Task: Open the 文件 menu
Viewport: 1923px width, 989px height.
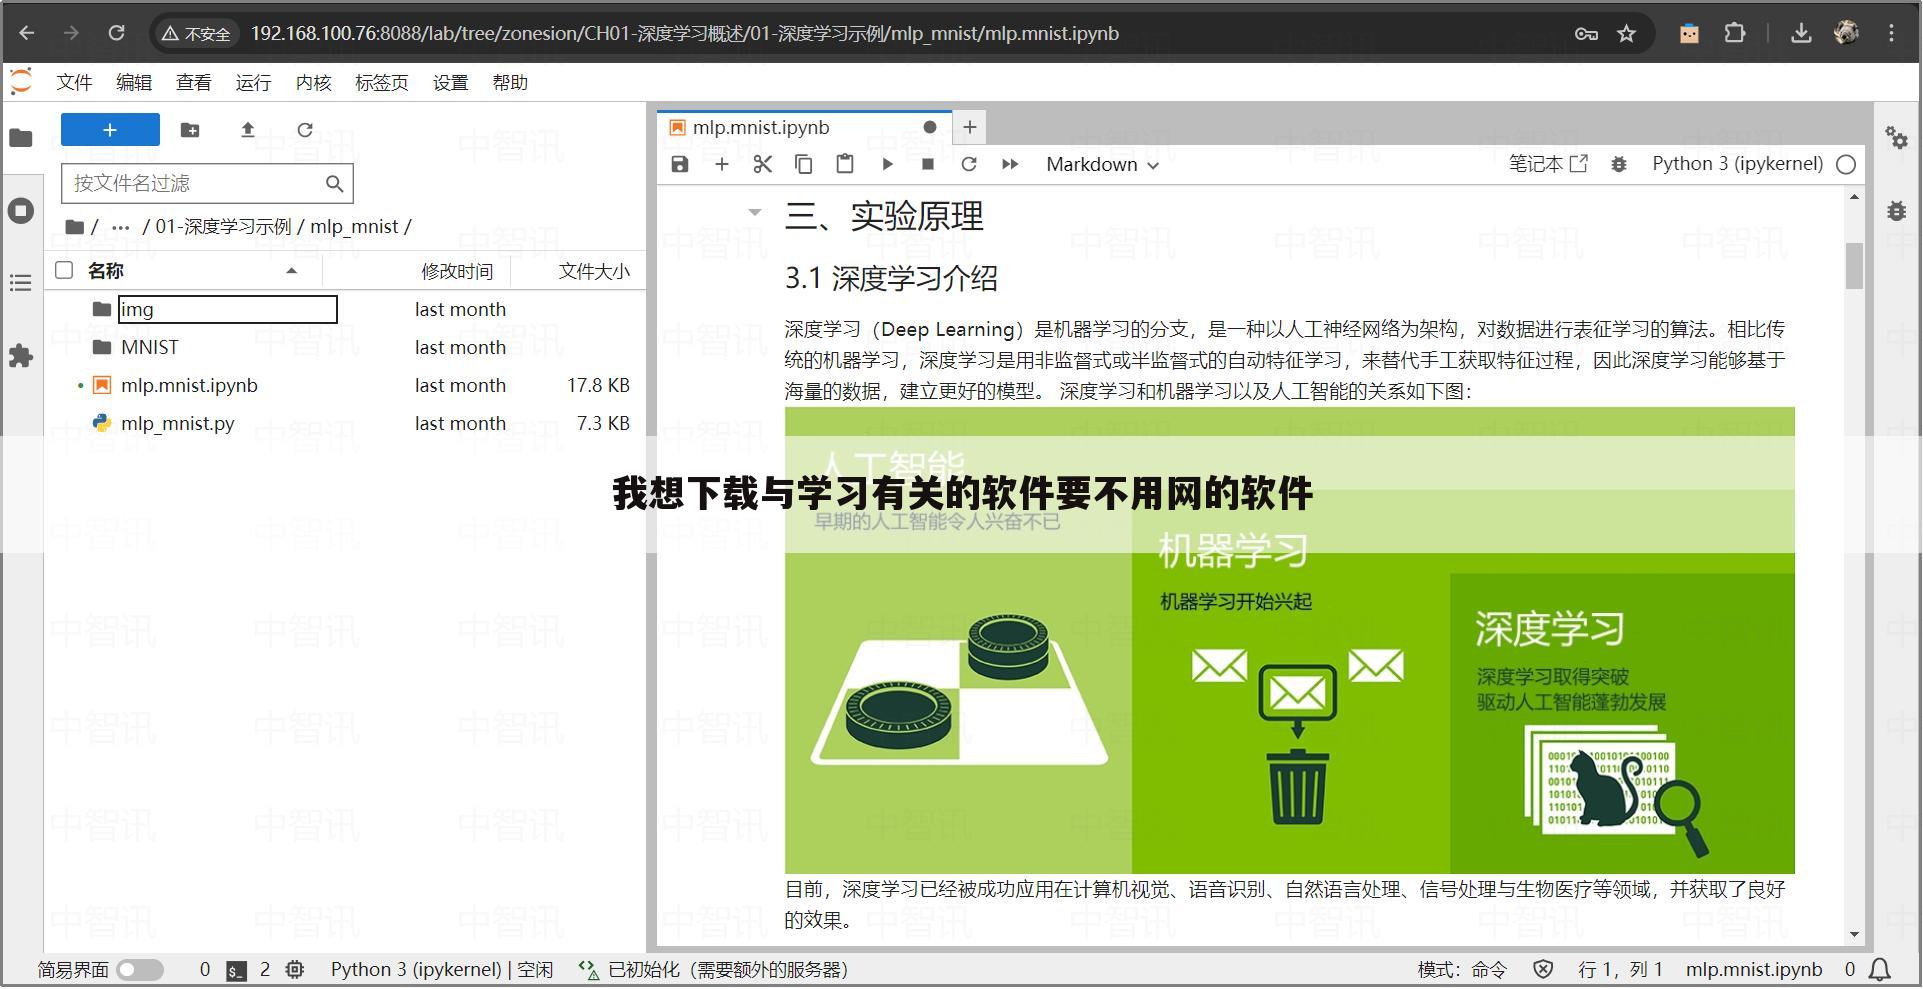Action: pos(75,83)
